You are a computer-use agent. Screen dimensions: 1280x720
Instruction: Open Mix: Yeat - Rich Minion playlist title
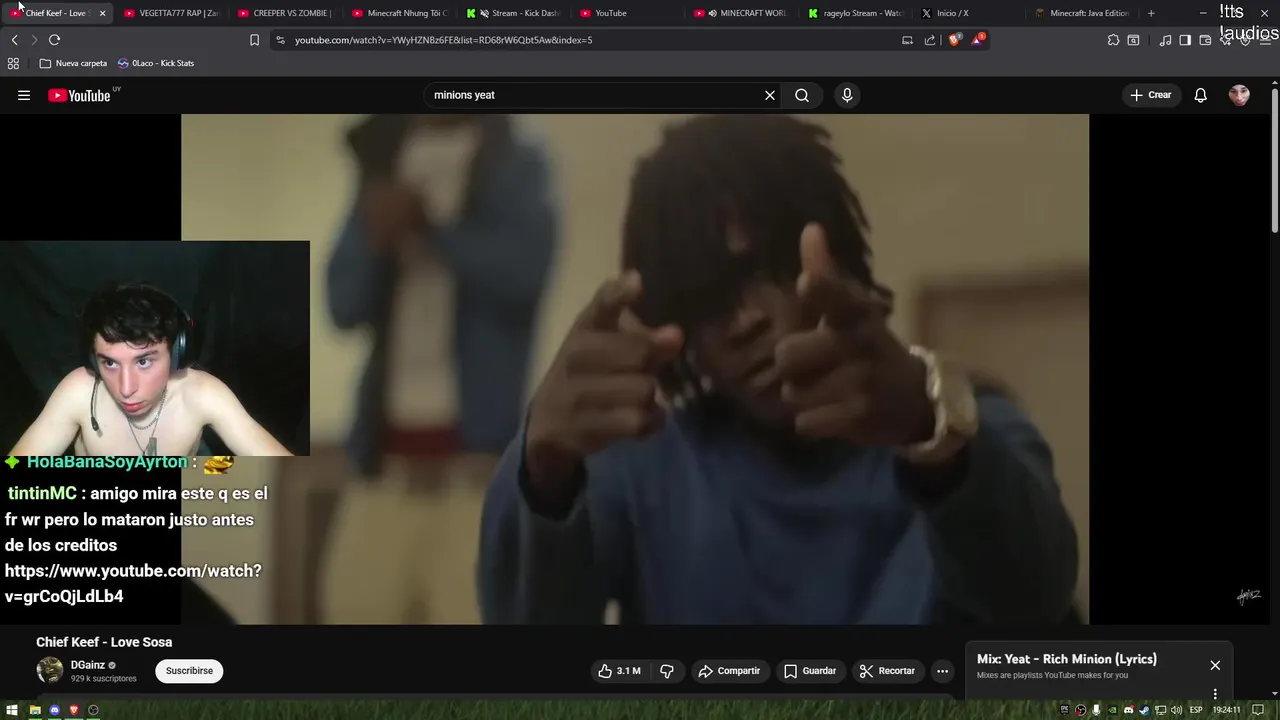1067,659
